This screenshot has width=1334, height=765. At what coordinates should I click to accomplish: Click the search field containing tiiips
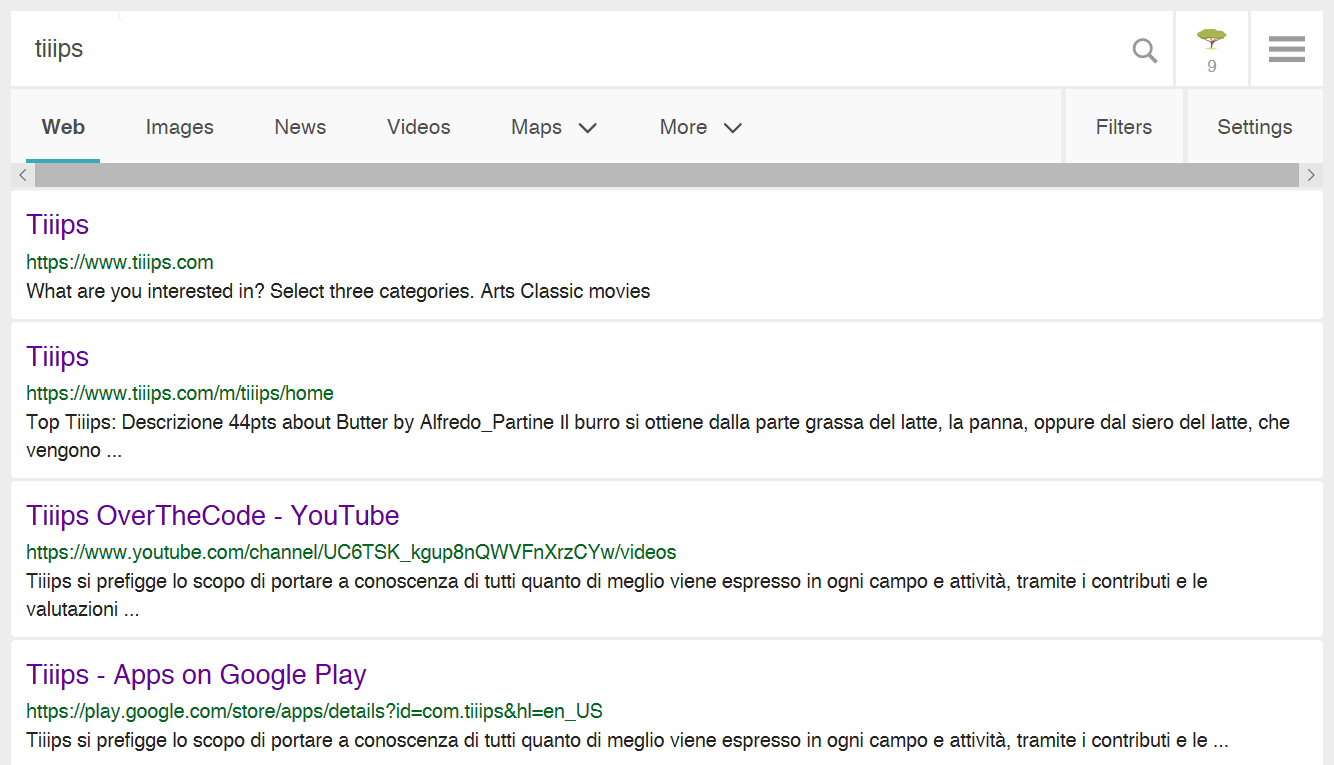pos(560,49)
